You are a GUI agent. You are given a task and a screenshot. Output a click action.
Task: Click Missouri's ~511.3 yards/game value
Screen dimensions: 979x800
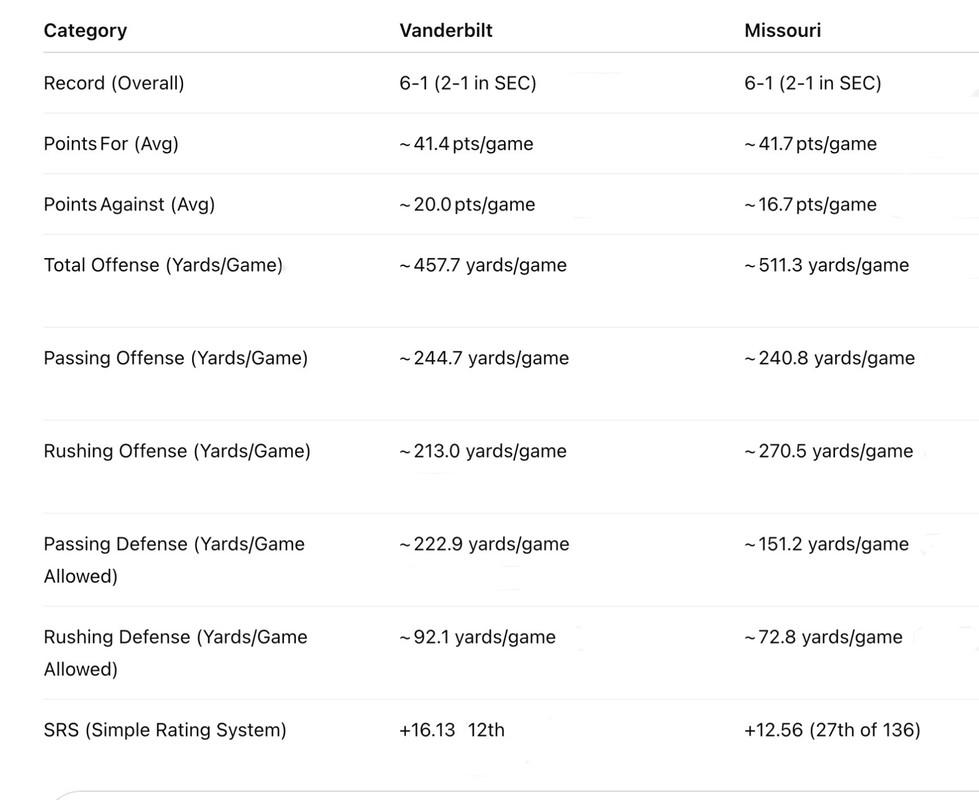[x=826, y=265]
